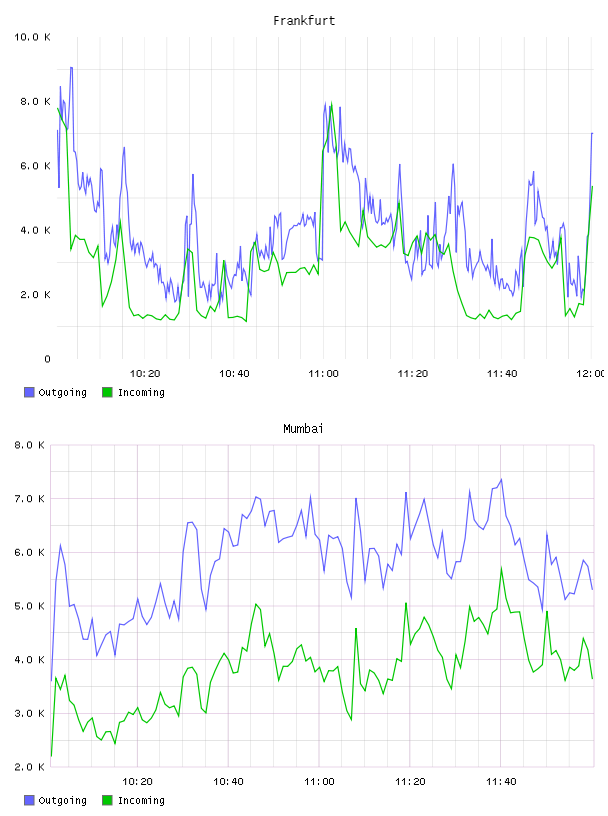Click the 5.0 K label on the Mumbai y-axis

[29, 606]
